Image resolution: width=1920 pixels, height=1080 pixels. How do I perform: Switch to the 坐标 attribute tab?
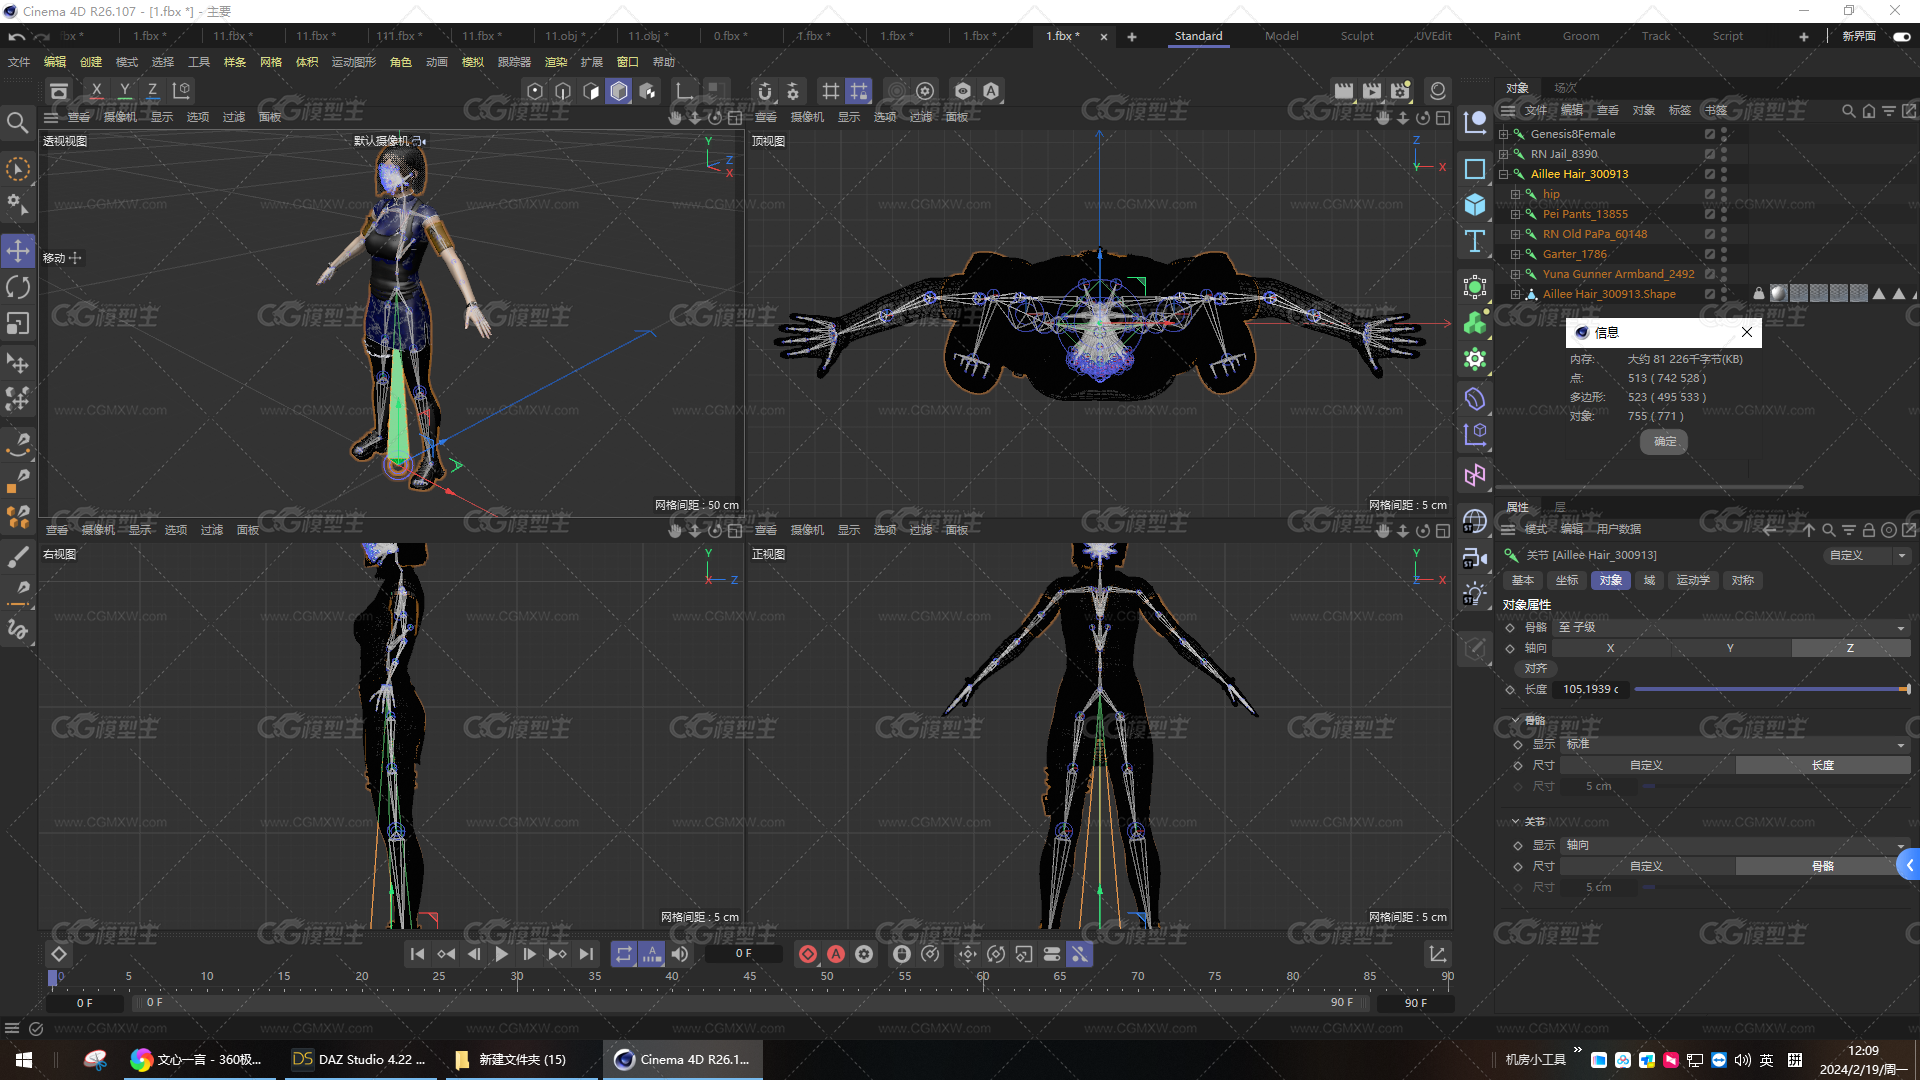(x=1567, y=580)
